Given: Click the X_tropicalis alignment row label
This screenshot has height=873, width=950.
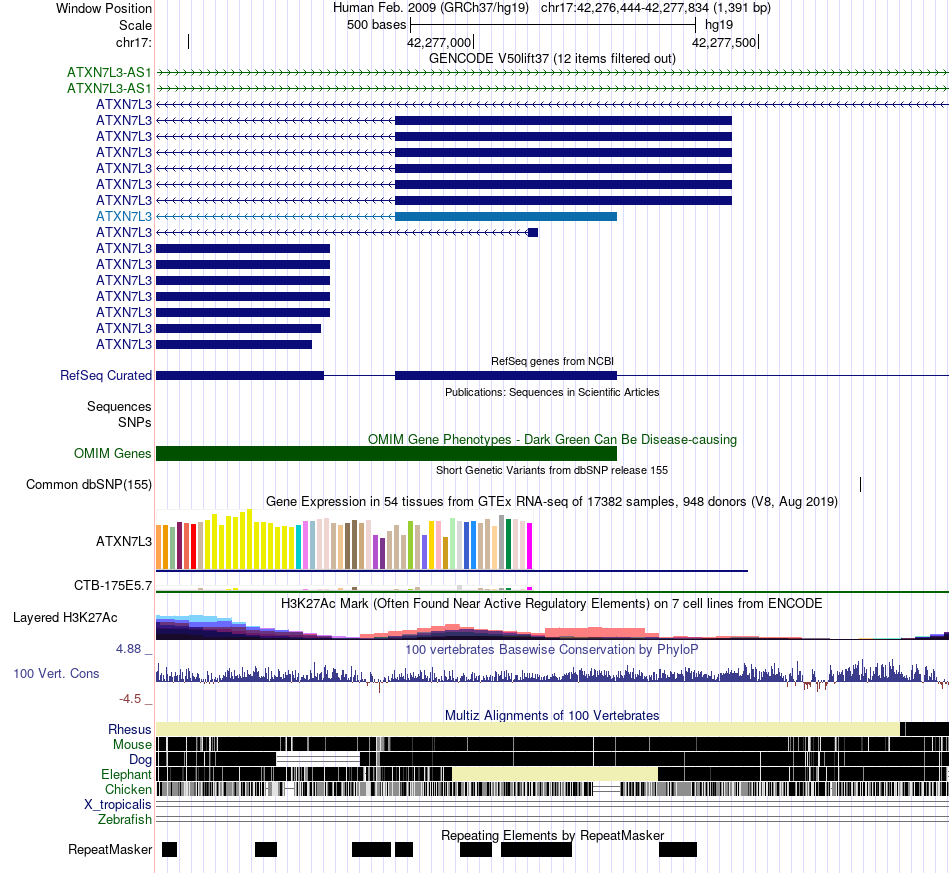Looking at the screenshot, I should pos(118,805).
